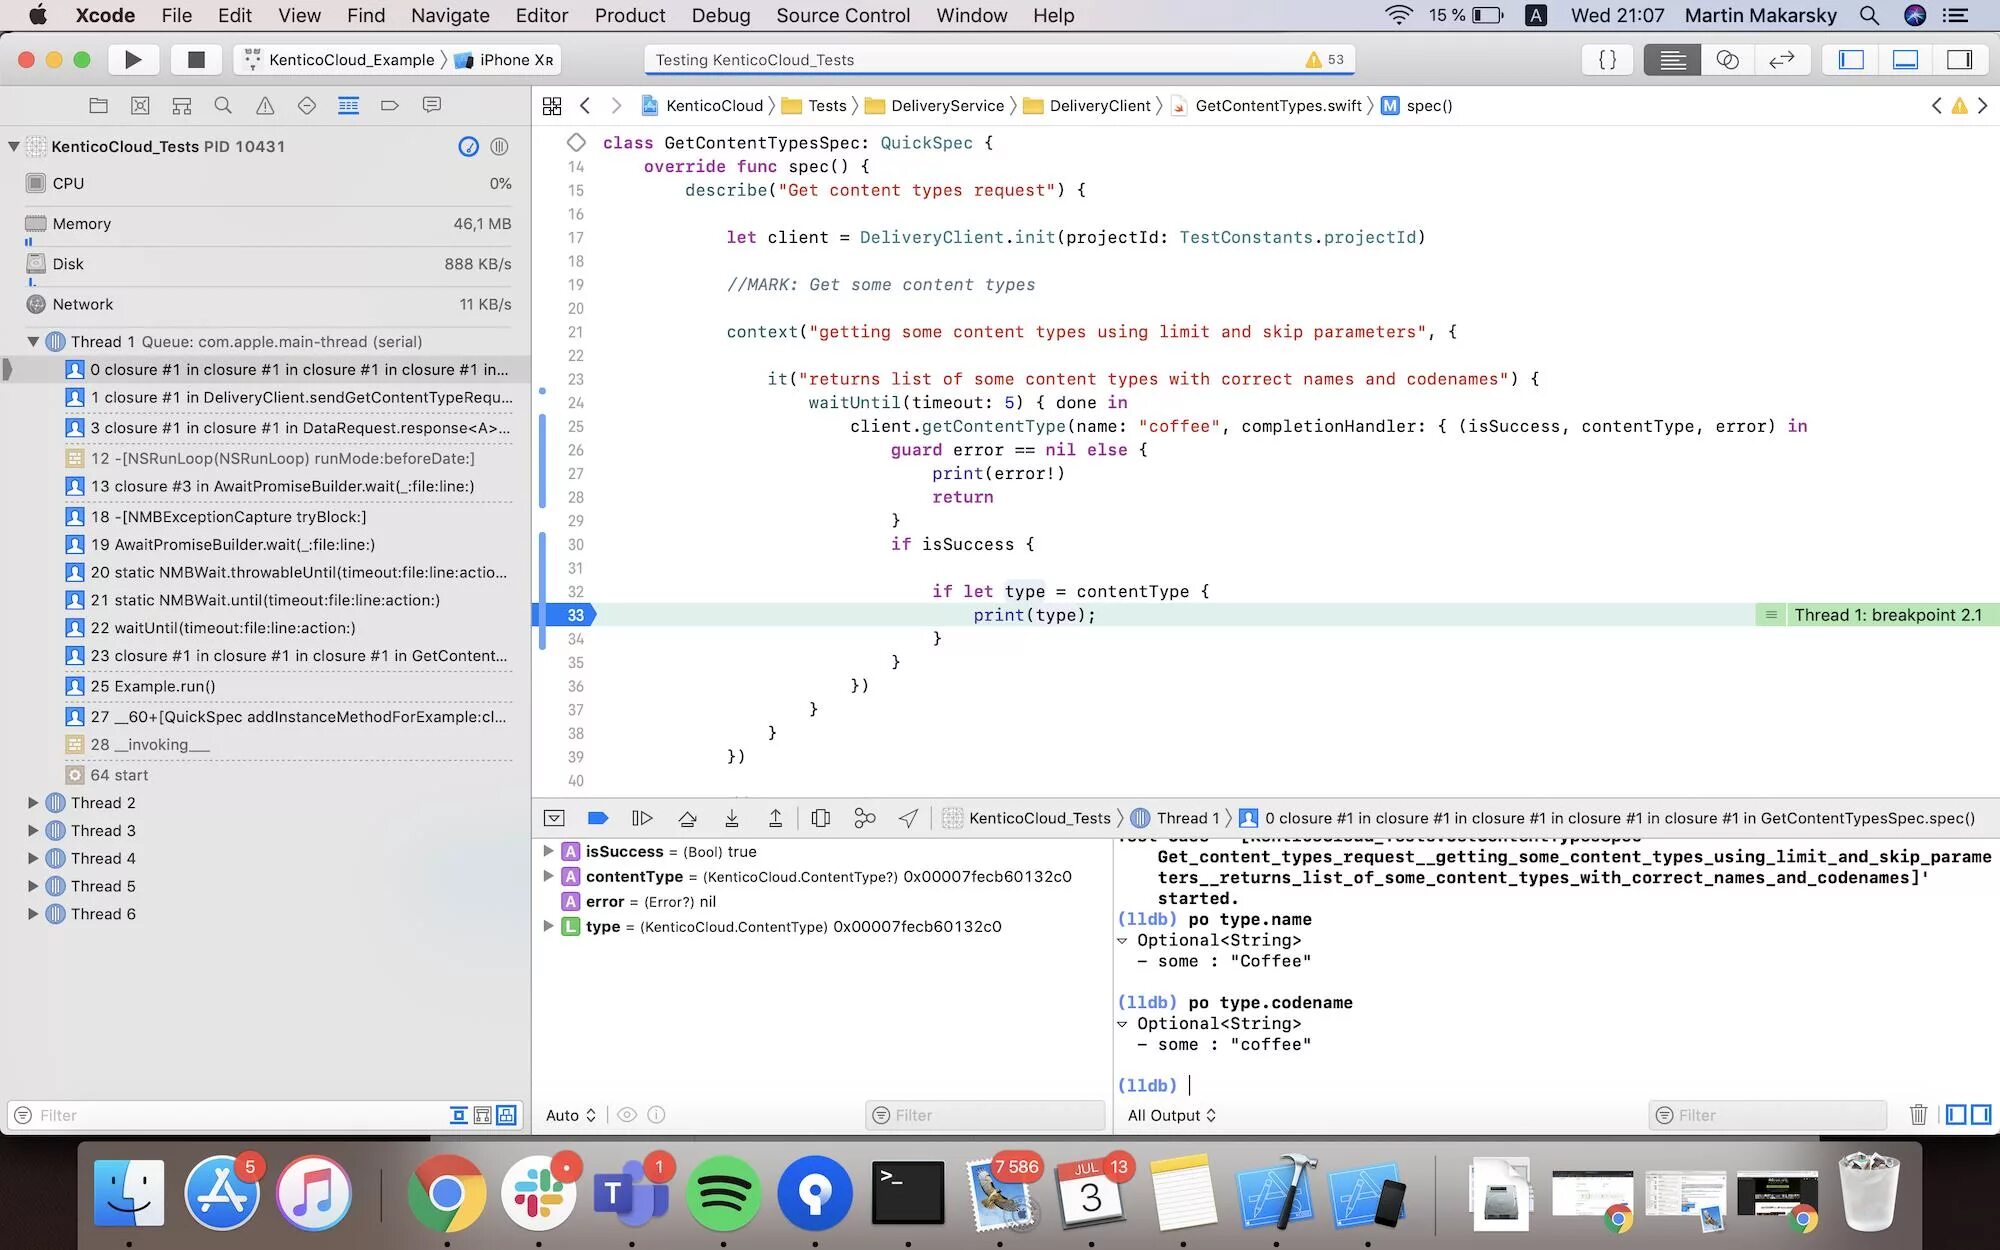
Task: Expand Thread 4
Action: 33,858
